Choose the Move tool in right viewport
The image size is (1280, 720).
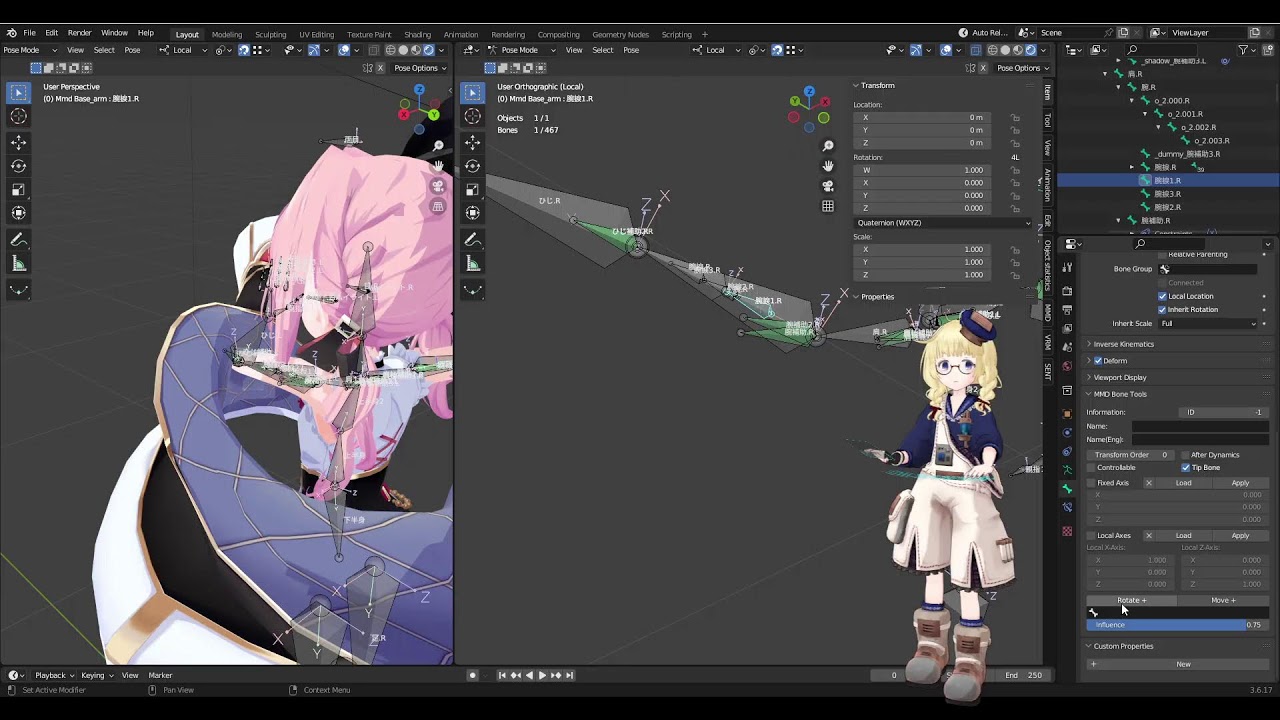click(472, 143)
